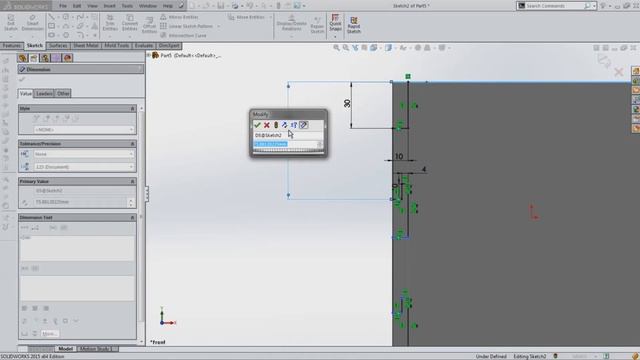640x360 pixels.
Task: Click the Rapid Sketch tool
Action: [x=354, y=24]
